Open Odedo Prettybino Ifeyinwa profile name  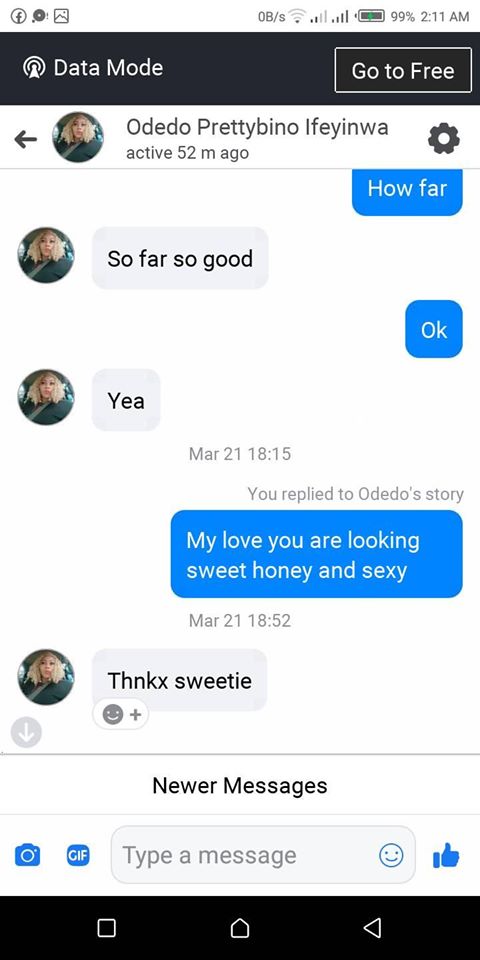click(257, 127)
